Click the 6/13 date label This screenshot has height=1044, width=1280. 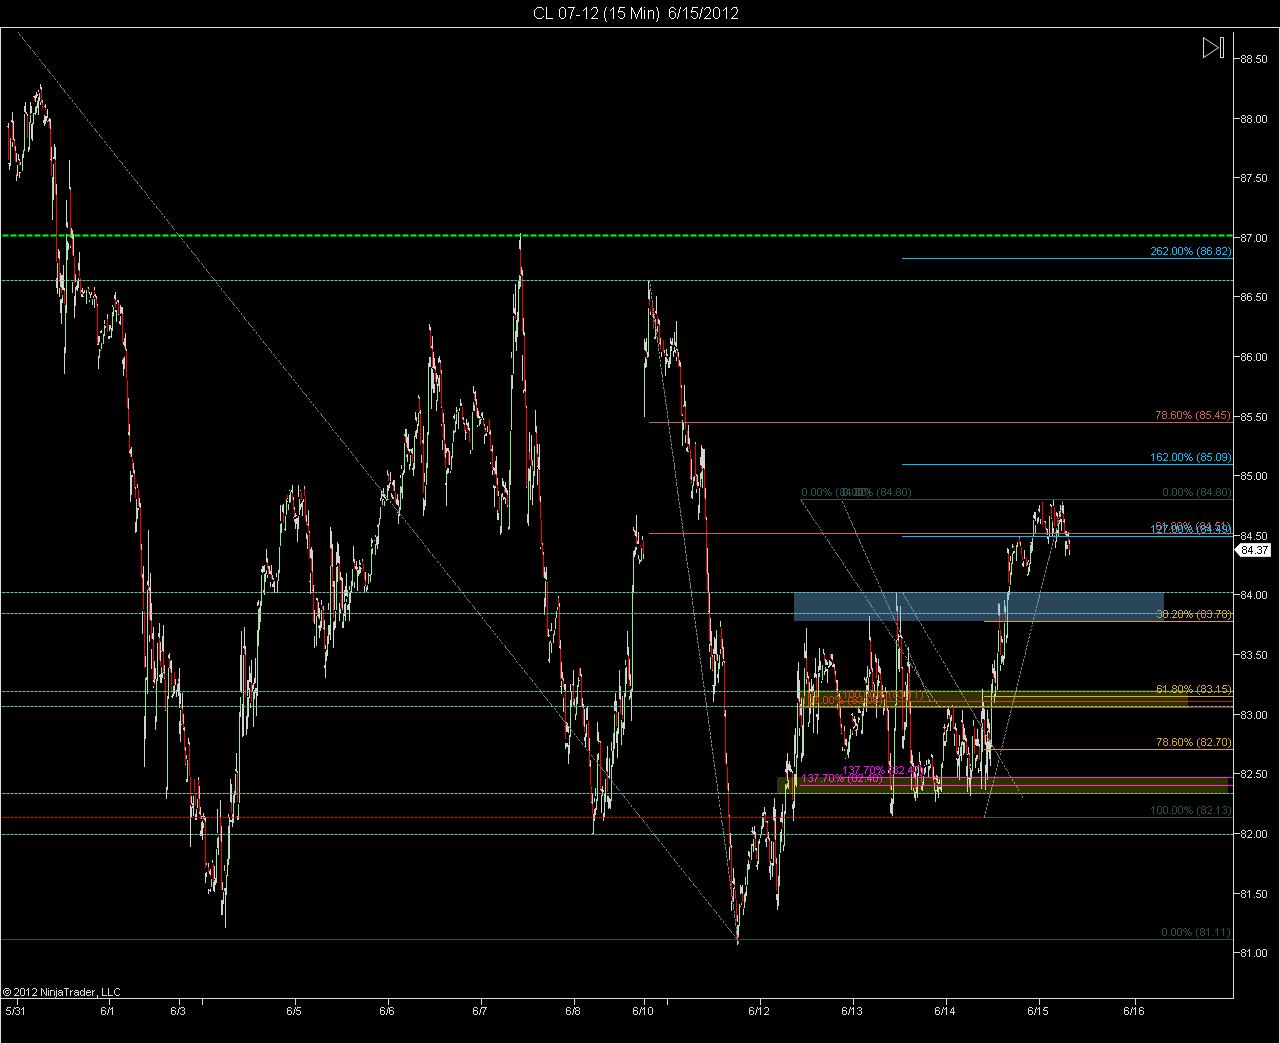click(853, 1011)
